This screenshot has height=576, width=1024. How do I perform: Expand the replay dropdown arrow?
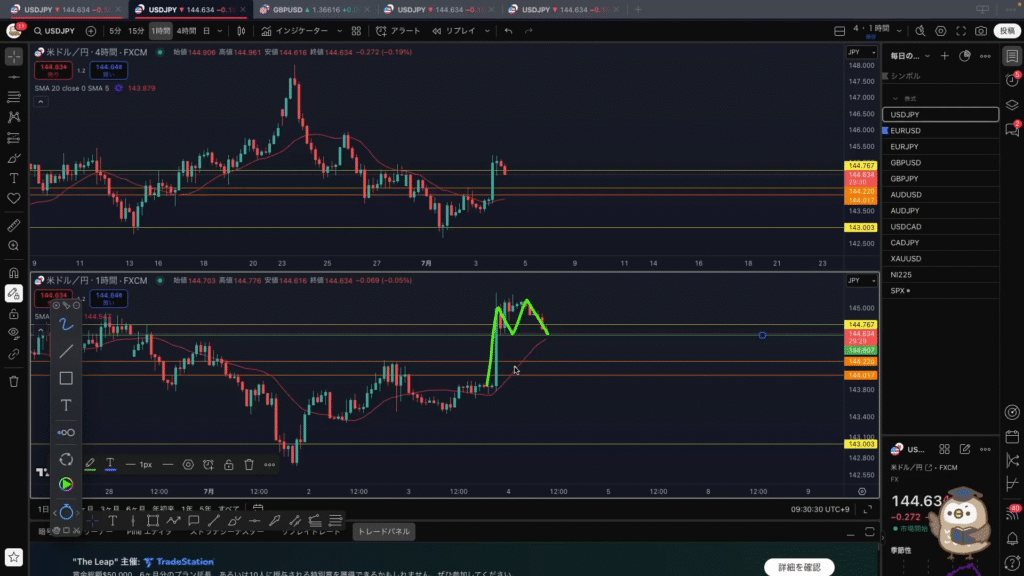click(487, 31)
